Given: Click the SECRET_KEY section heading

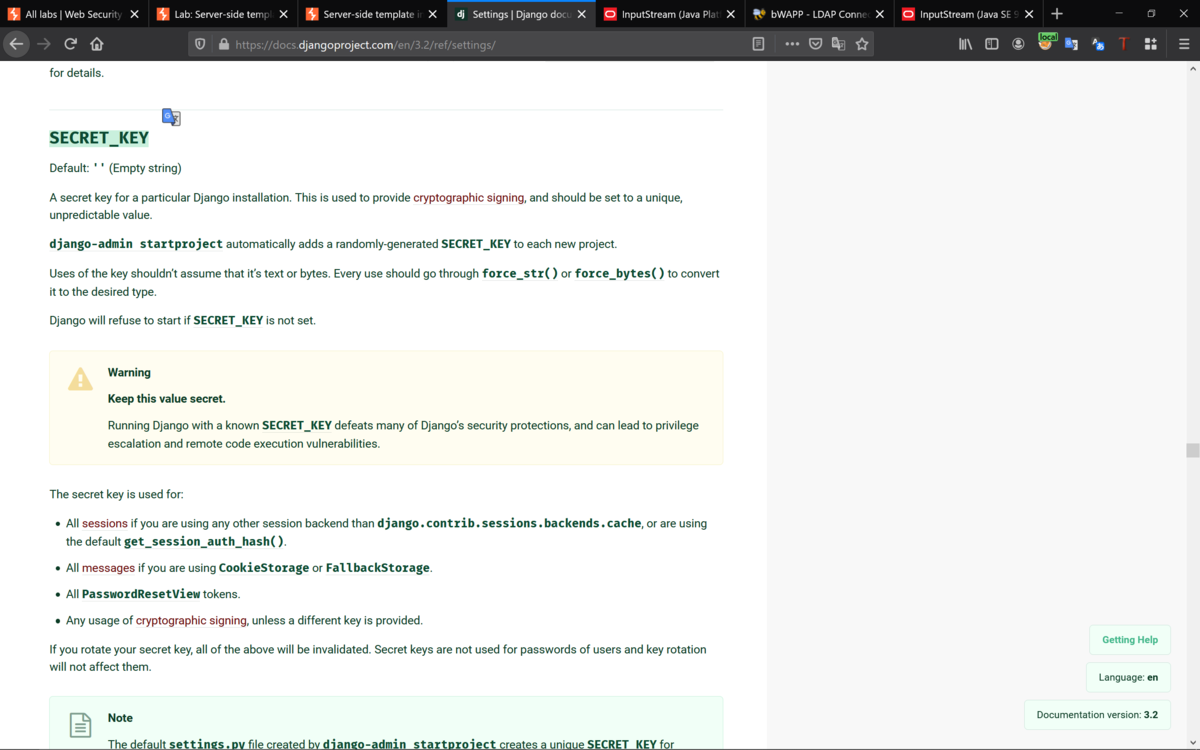Looking at the screenshot, I should click(99, 138).
